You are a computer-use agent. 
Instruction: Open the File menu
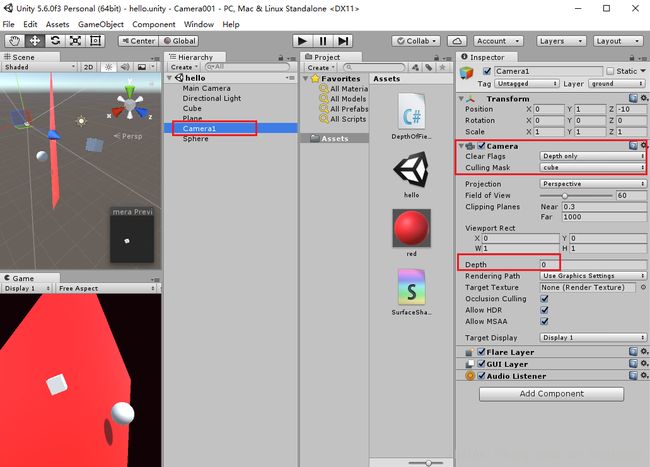8,24
